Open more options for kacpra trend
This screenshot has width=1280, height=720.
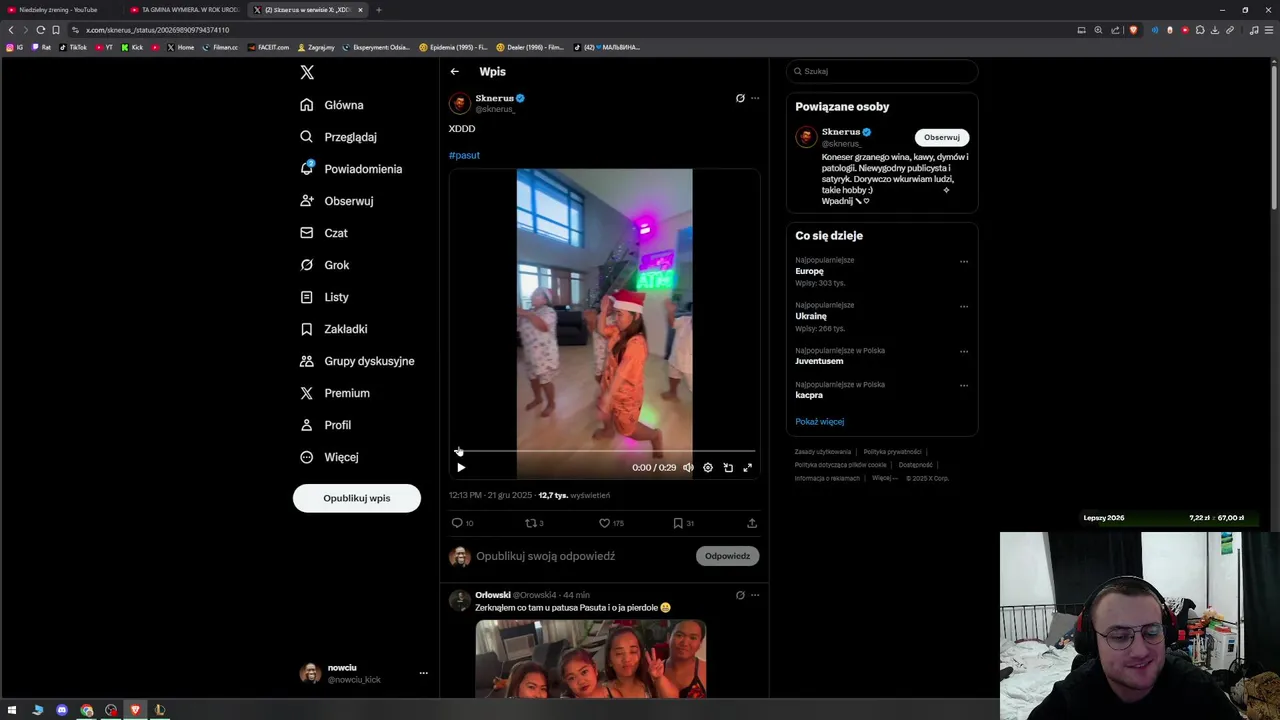(x=964, y=385)
